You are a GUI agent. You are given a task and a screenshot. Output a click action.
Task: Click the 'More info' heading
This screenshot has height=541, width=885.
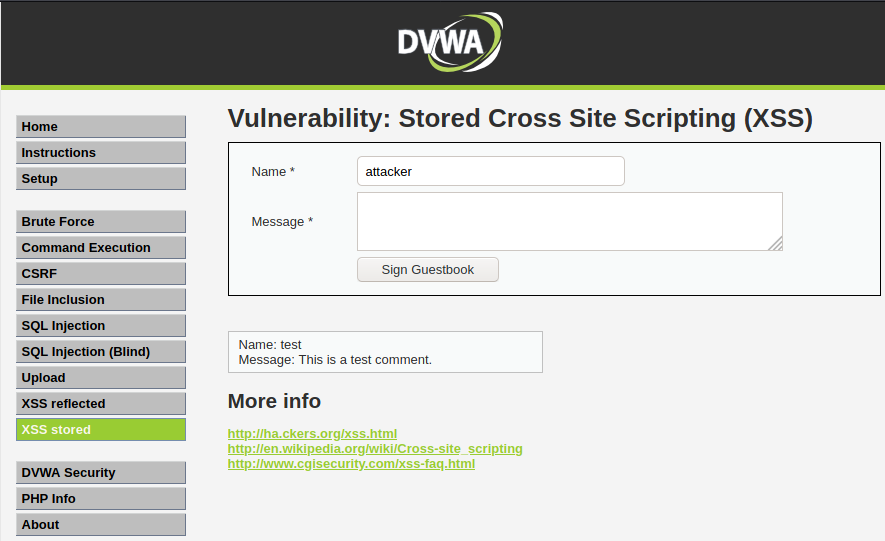[274, 401]
